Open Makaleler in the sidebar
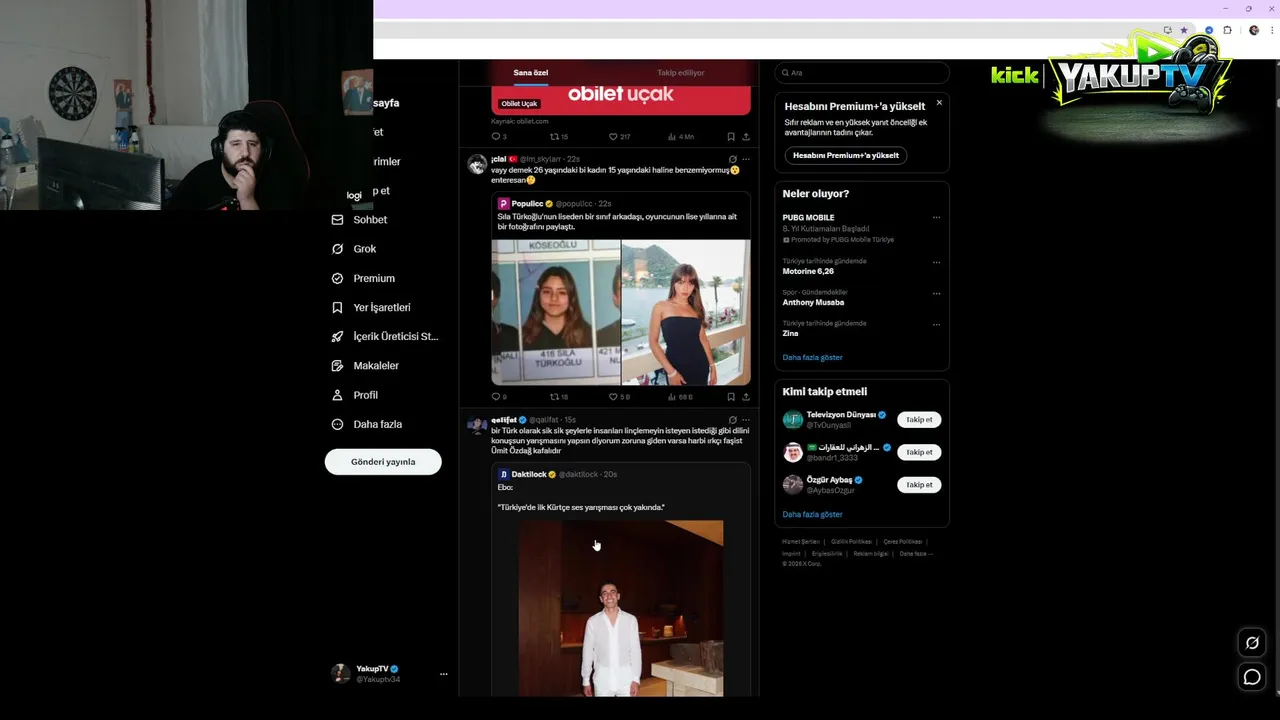1280x720 pixels. click(x=365, y=366)
